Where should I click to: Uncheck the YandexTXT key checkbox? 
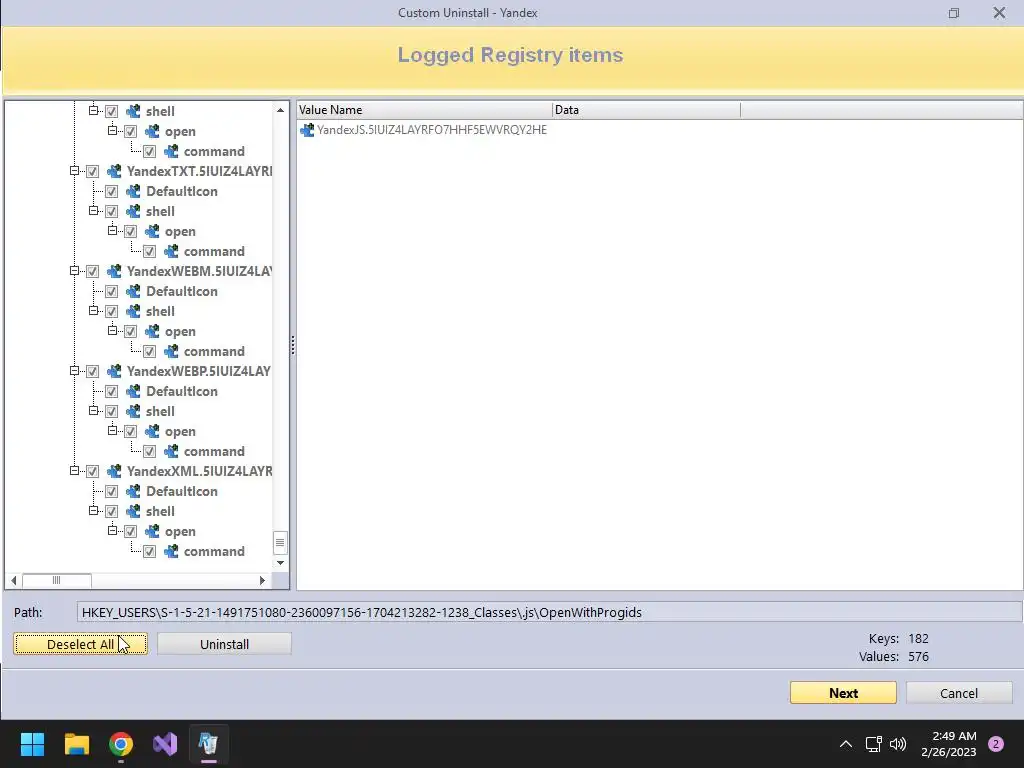(x=92, y=171)
